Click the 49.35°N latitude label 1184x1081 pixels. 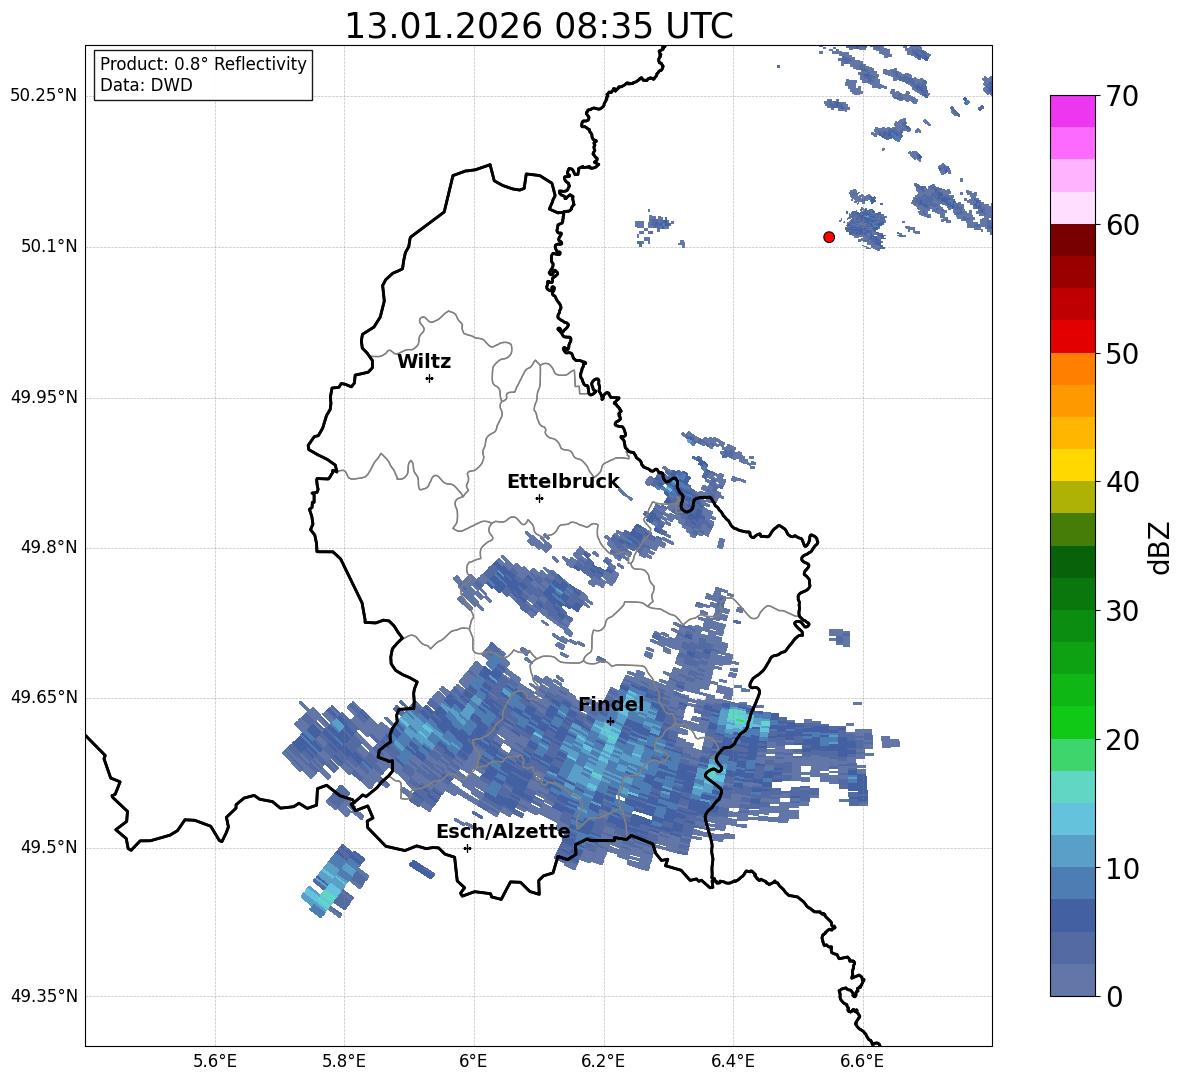(44, 996)
